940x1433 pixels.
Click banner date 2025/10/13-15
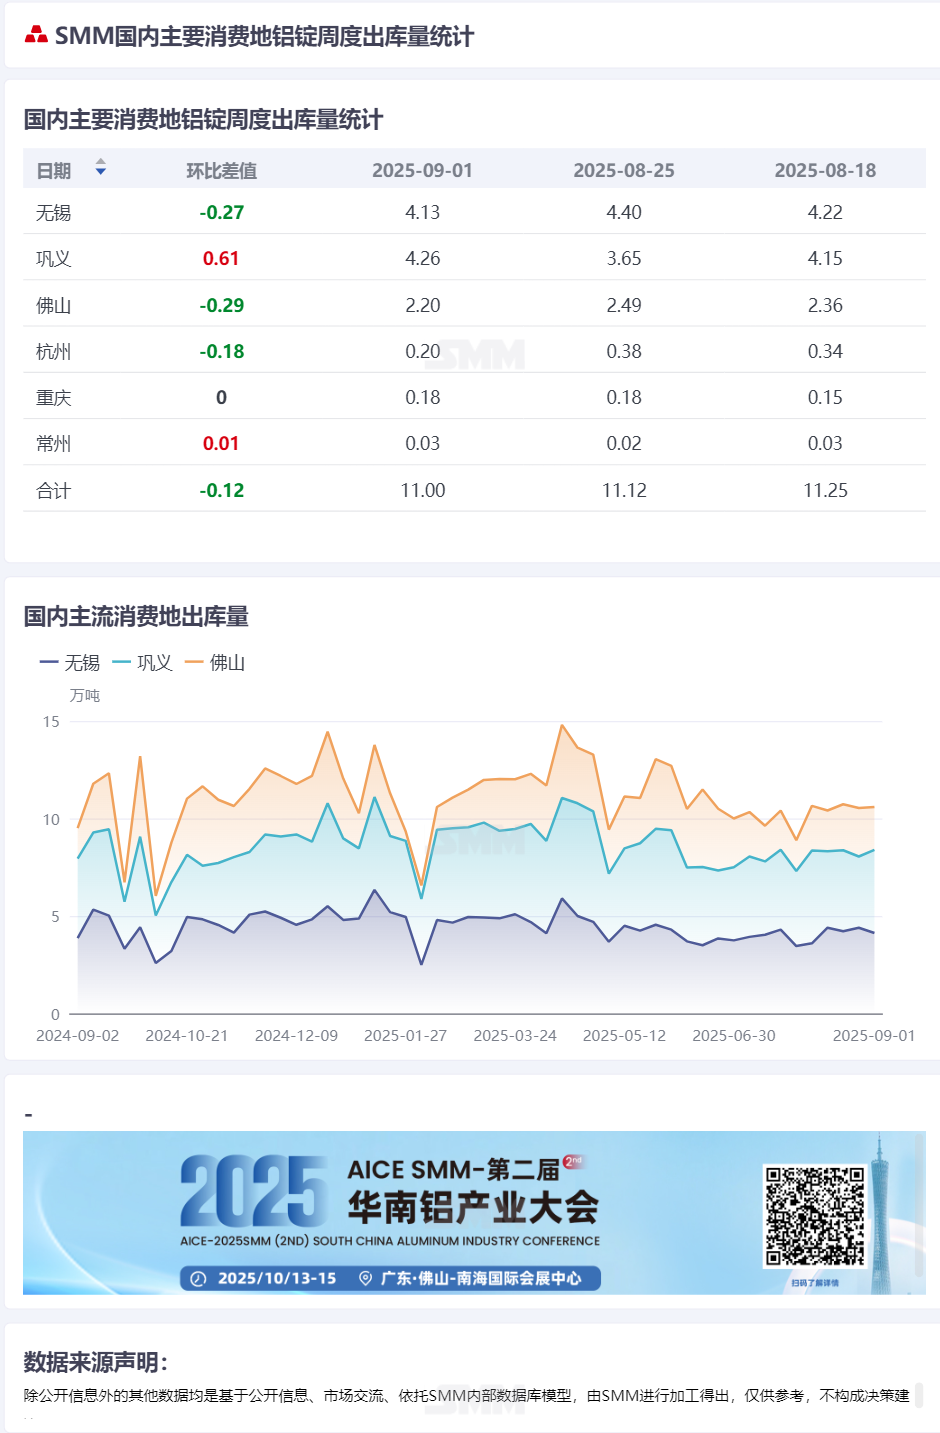coord(277,1278)
